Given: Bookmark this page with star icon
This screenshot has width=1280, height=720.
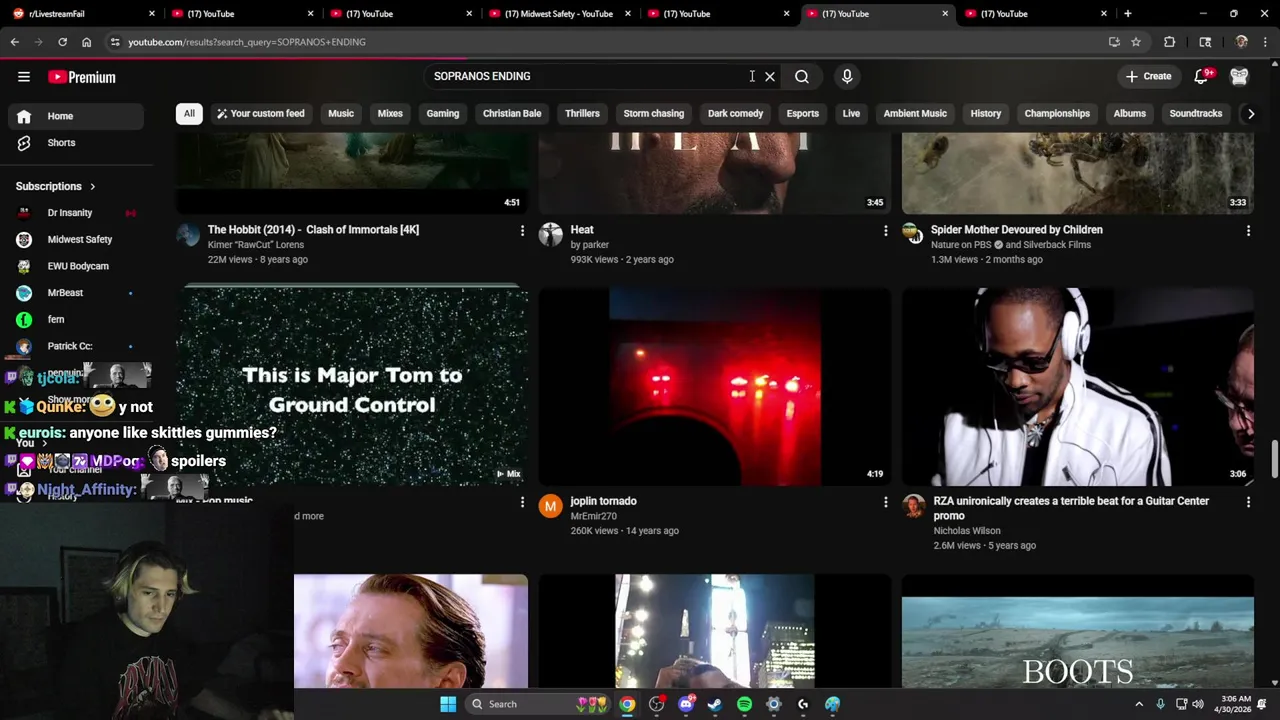Looking at the screenshot, I should [1136, 42].
